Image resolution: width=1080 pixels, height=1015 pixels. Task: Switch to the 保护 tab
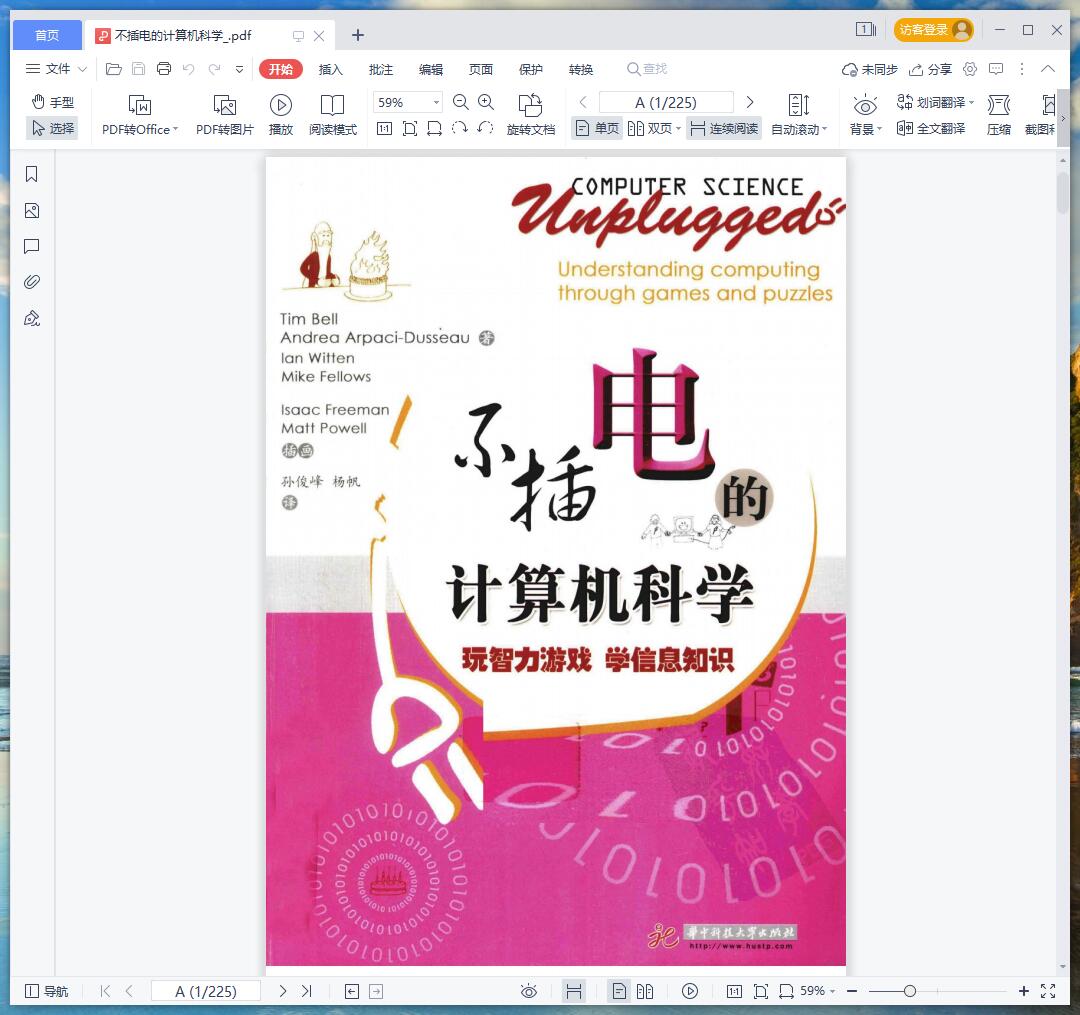click(530, 70)
